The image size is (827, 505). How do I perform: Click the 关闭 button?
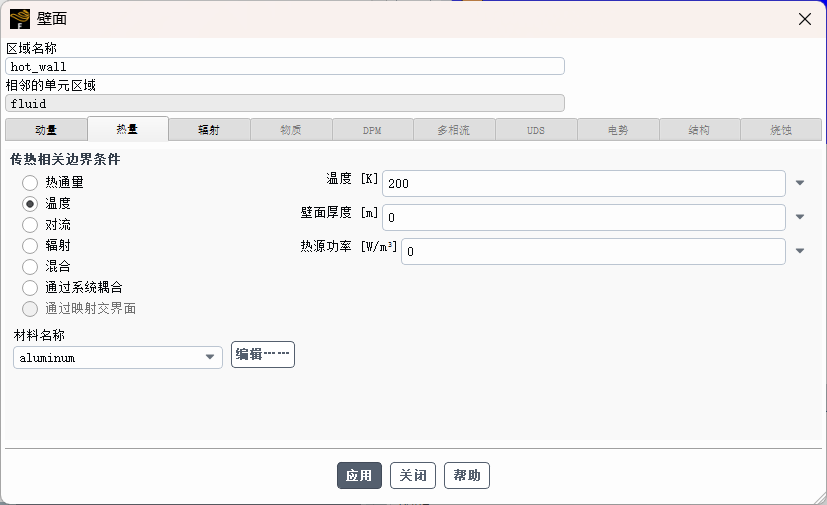pos(413,476)
